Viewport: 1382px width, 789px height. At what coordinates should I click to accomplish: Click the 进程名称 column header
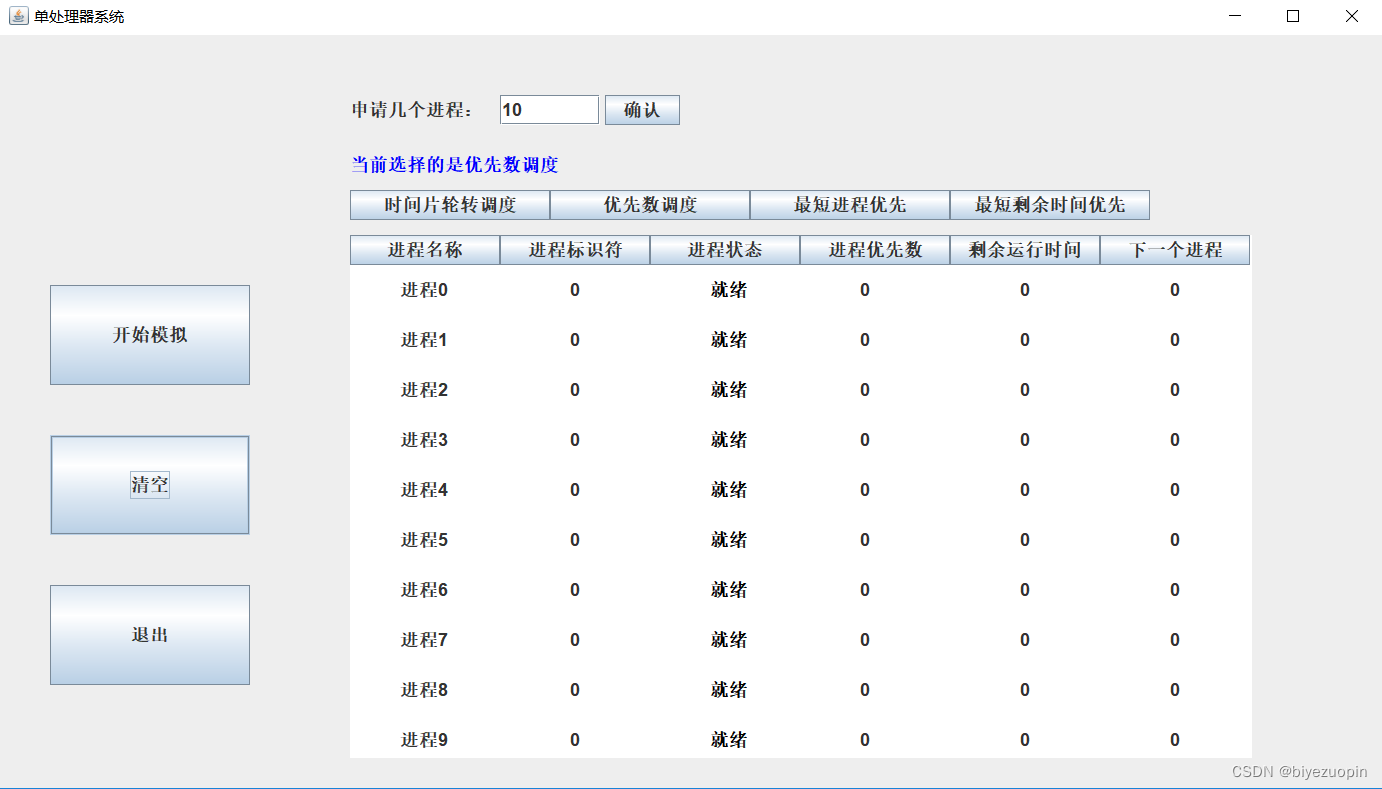(425, 250)
